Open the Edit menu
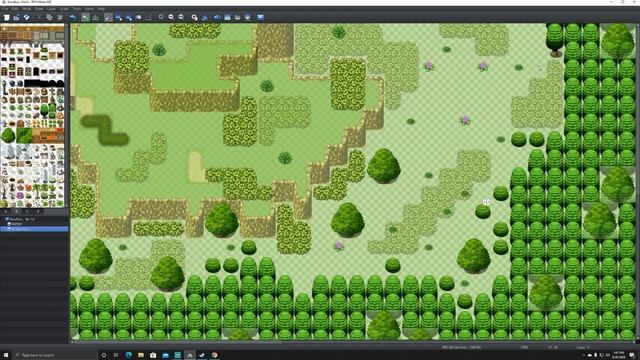This screenshot has height=360, width=640. 15,9
